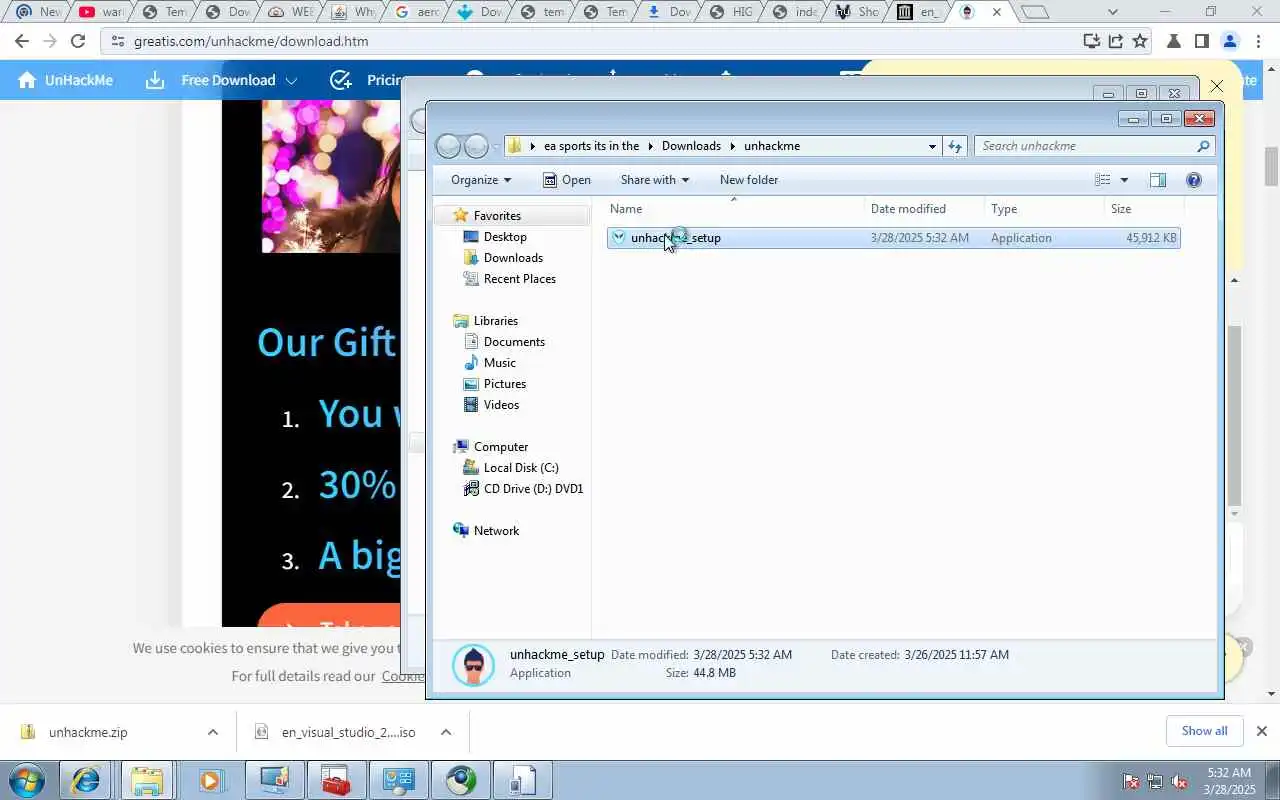The height and width of the screenshot is (800, 1280).
Task: Expand address bar history dropdown
Action: (932, 146)
